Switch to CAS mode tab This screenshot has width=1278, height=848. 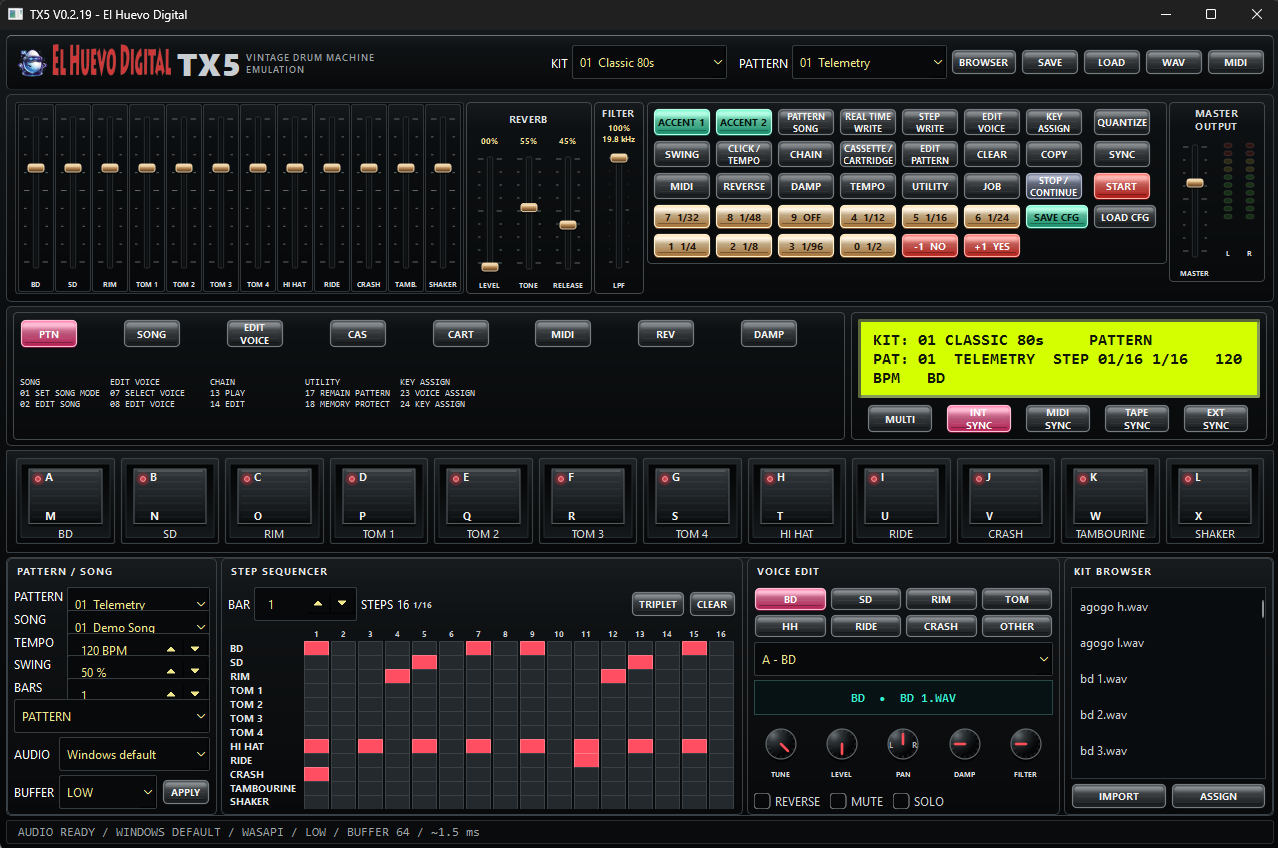tap(357, 334)
